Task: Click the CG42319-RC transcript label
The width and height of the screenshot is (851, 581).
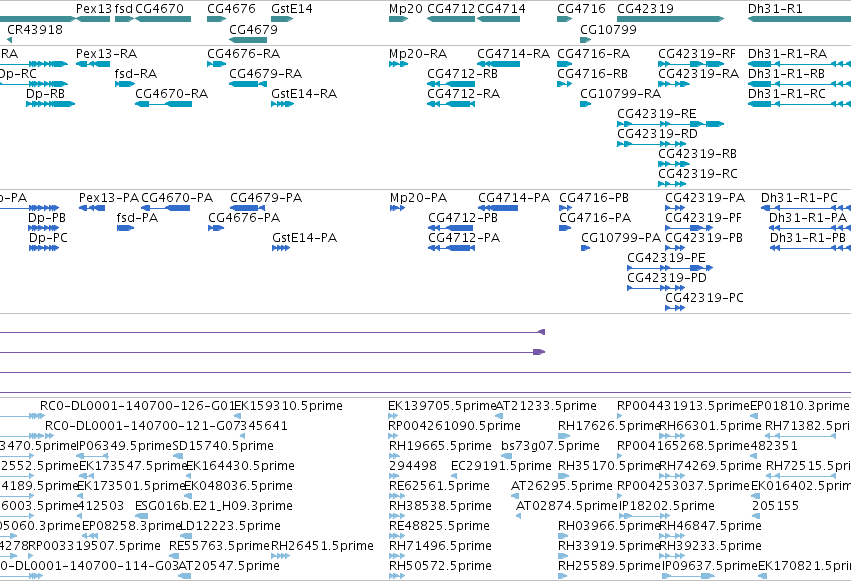Action: tap(698, 174)
